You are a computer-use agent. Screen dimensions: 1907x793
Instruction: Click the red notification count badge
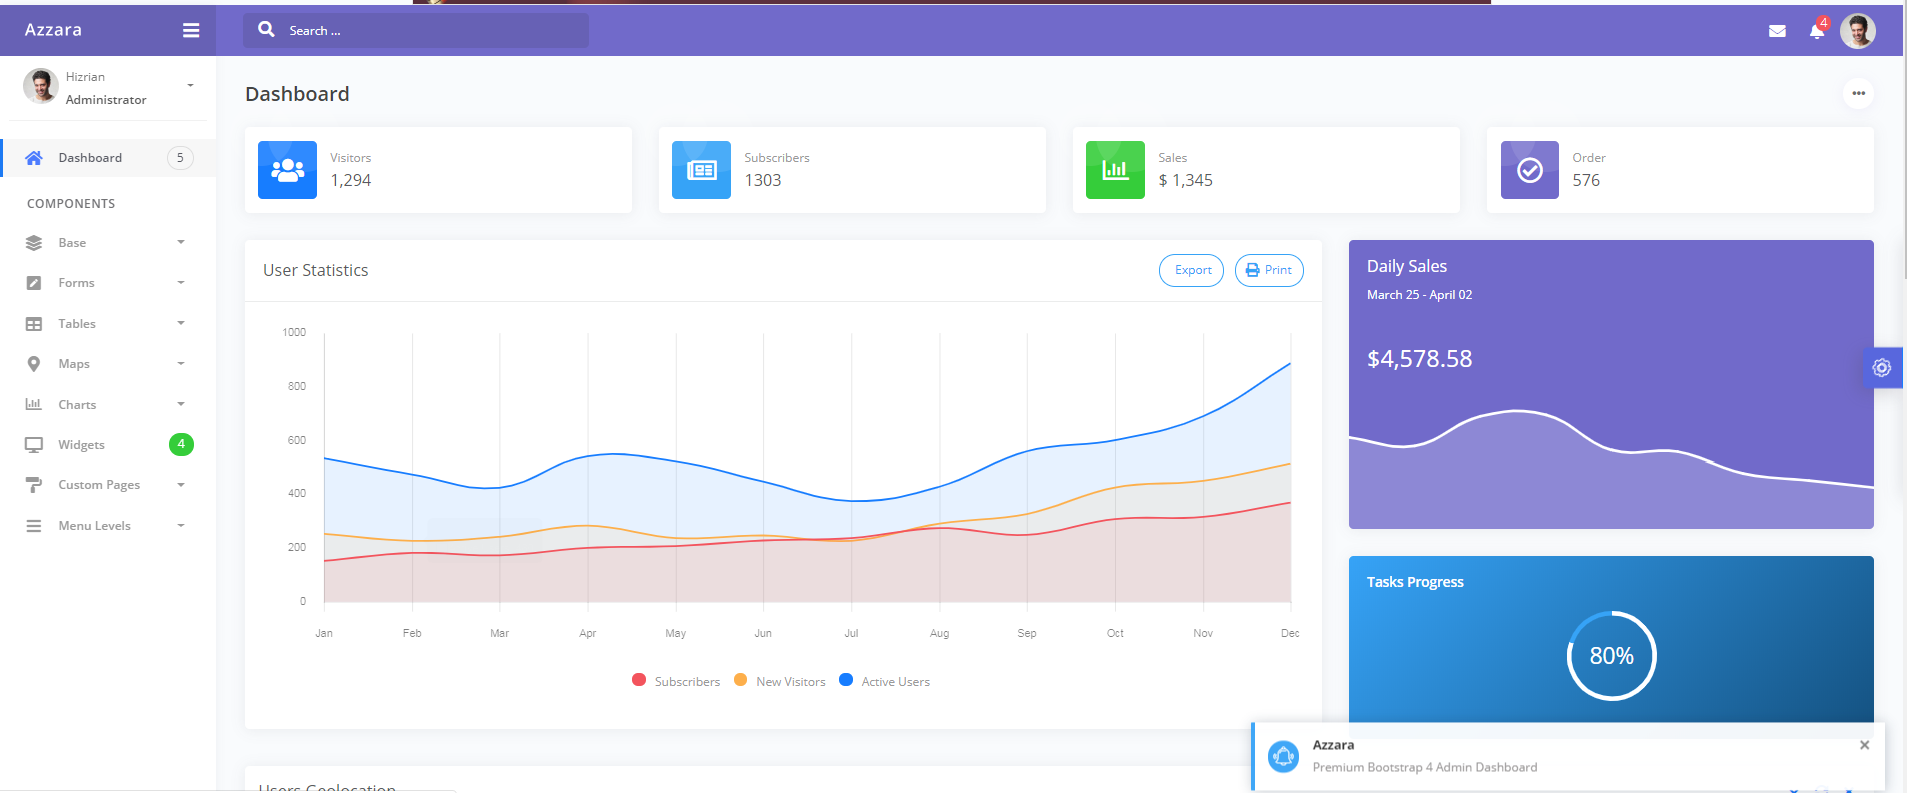pos(1824,22)
